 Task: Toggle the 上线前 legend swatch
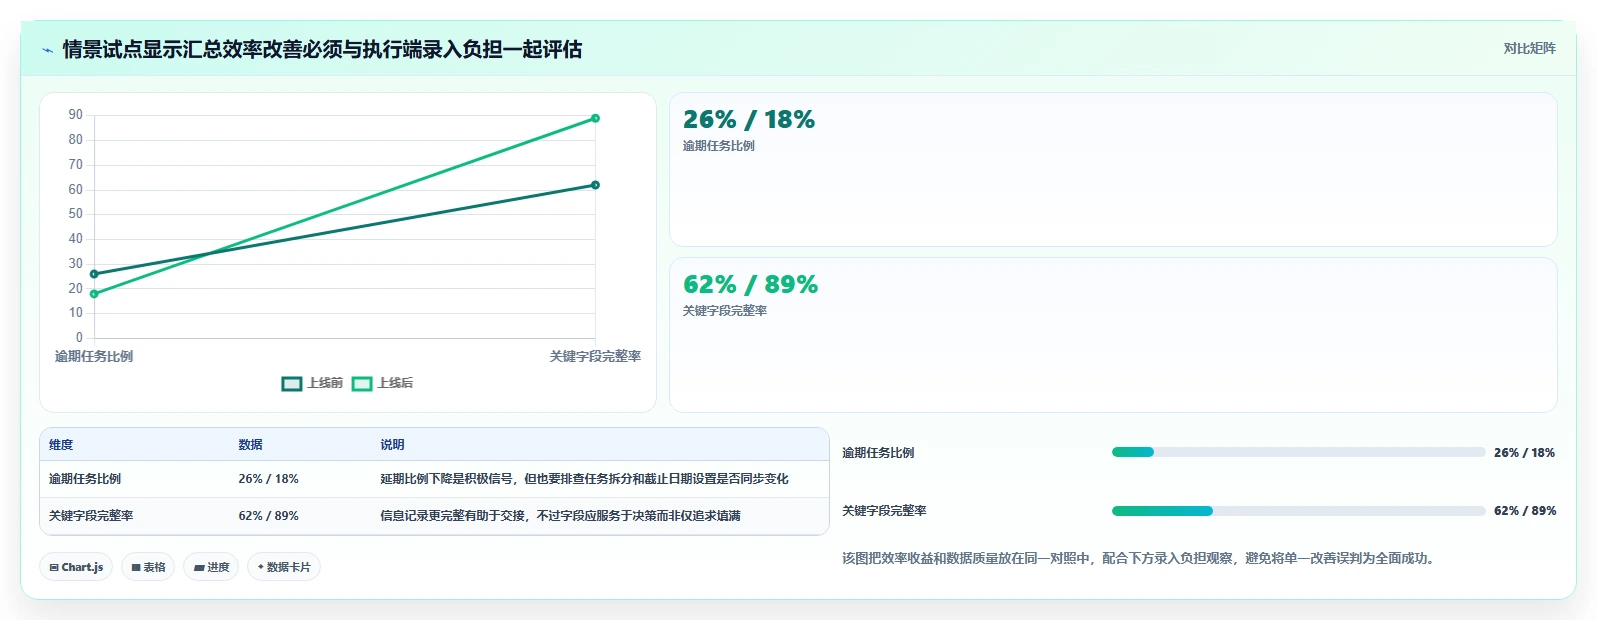(x=292, y=384)
